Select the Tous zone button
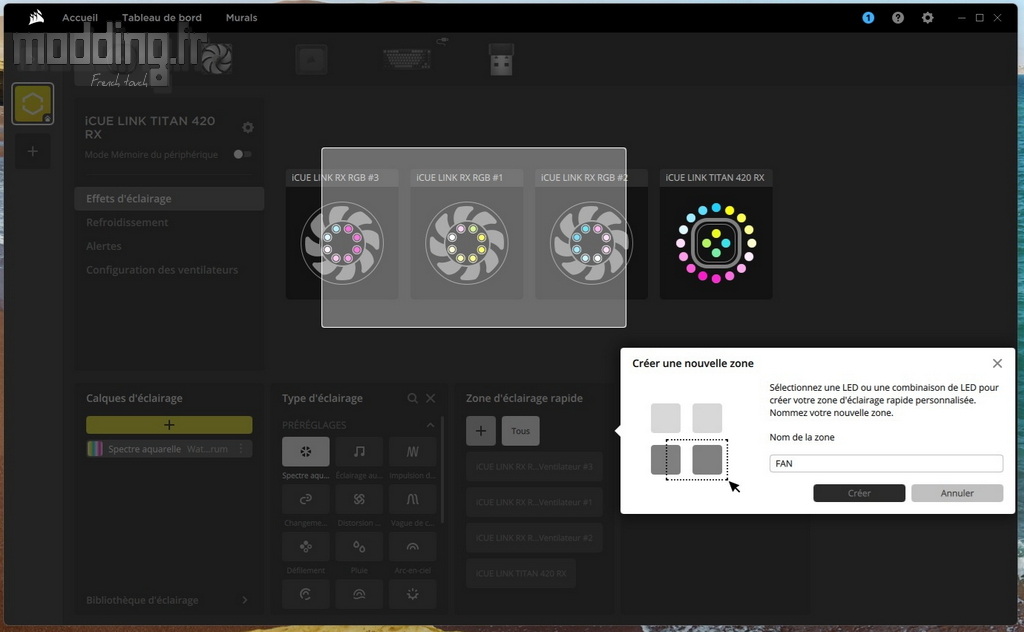 tap(520, 431)
